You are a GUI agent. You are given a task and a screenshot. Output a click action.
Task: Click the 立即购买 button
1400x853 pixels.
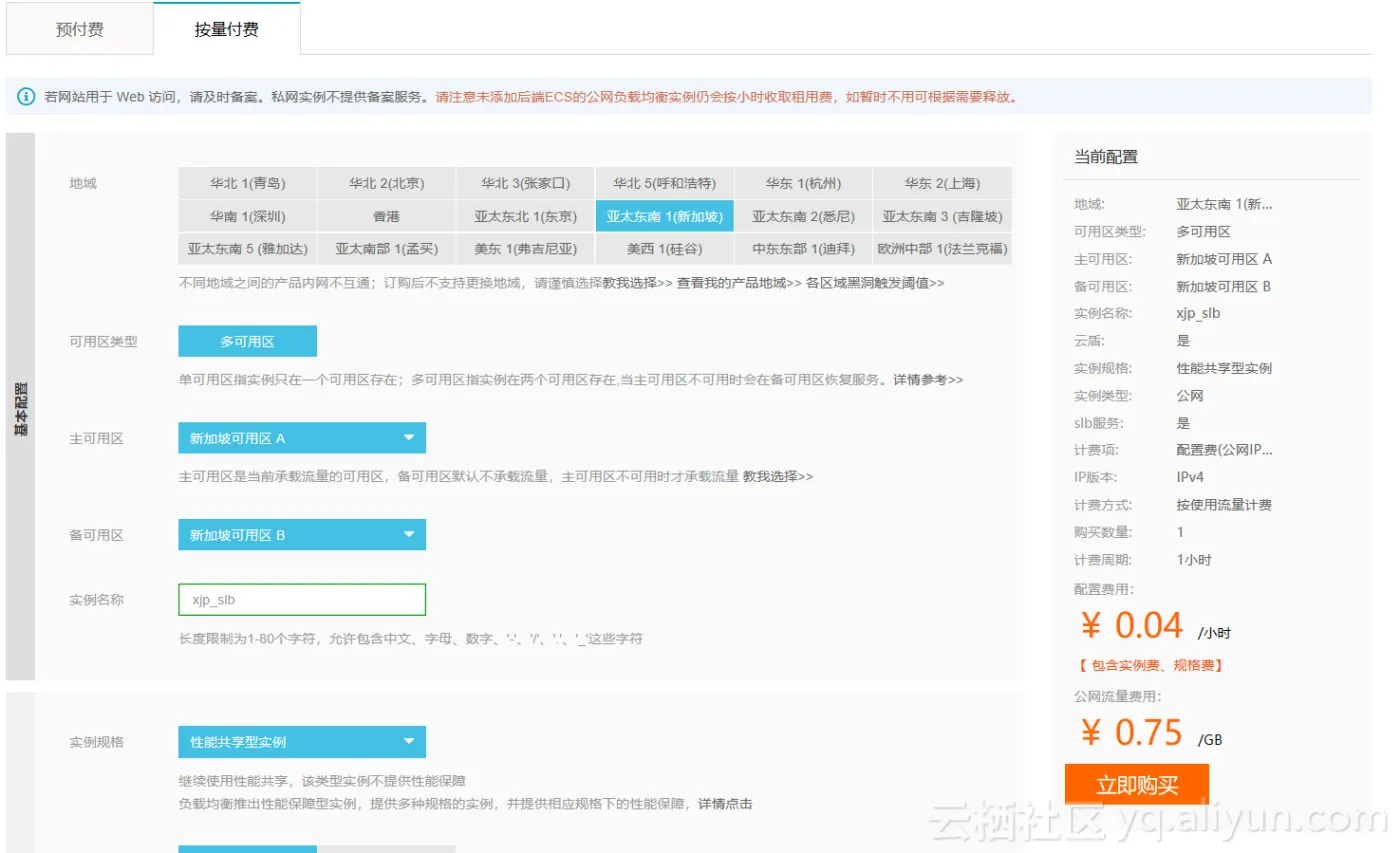coord(1137,784)
